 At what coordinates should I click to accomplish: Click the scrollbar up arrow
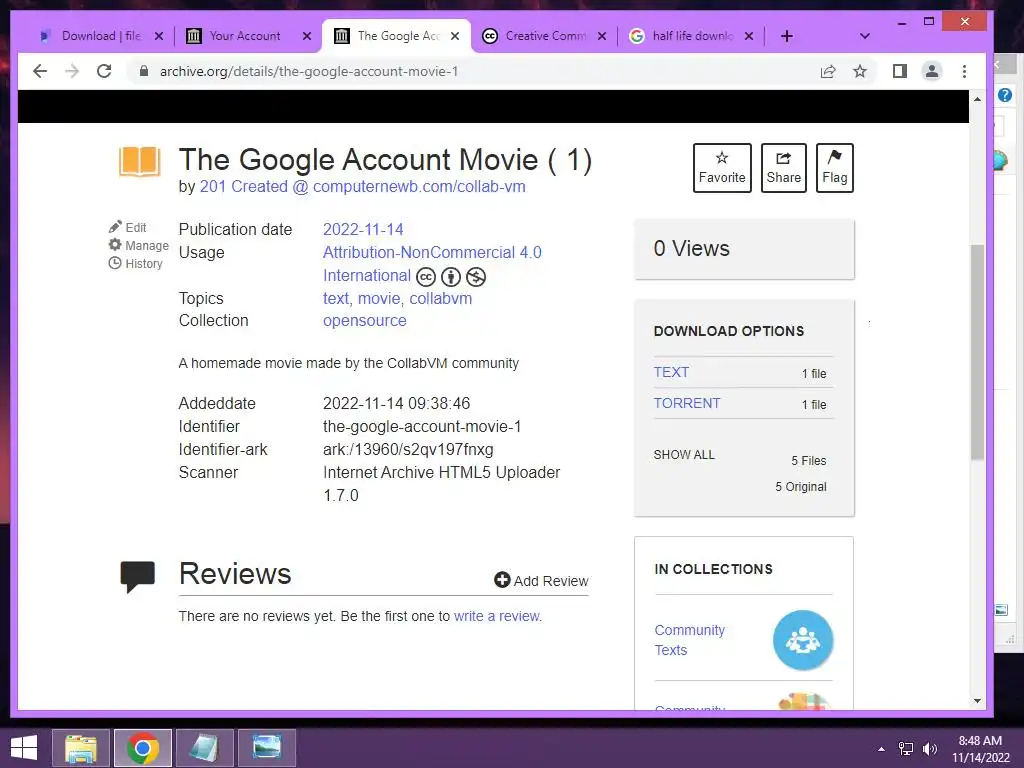977,99
